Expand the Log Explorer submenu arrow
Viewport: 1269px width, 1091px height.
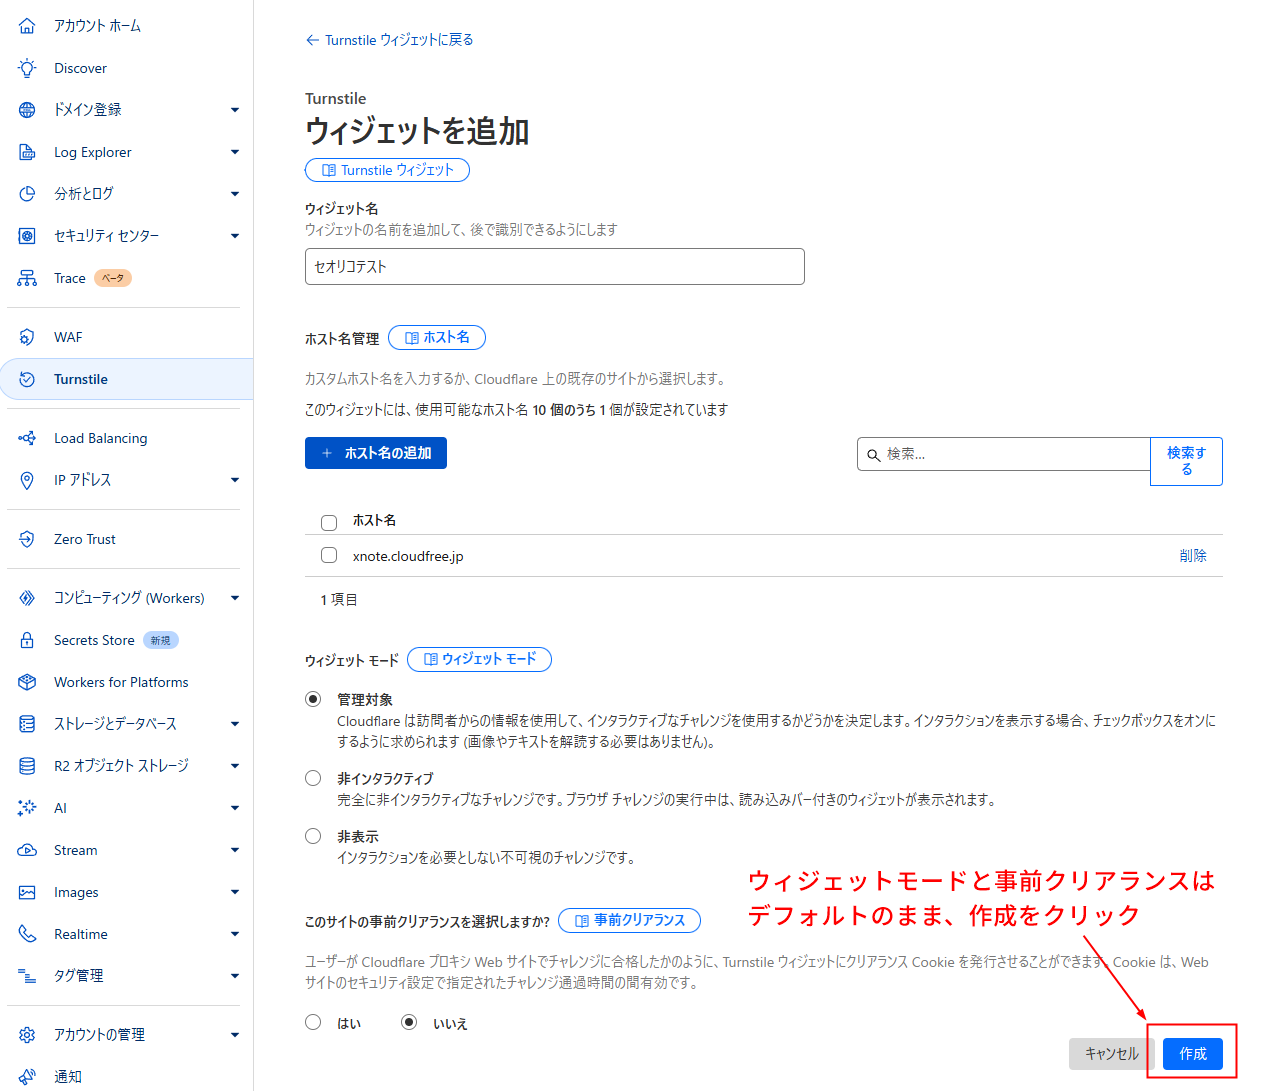(x=235, y=152)
